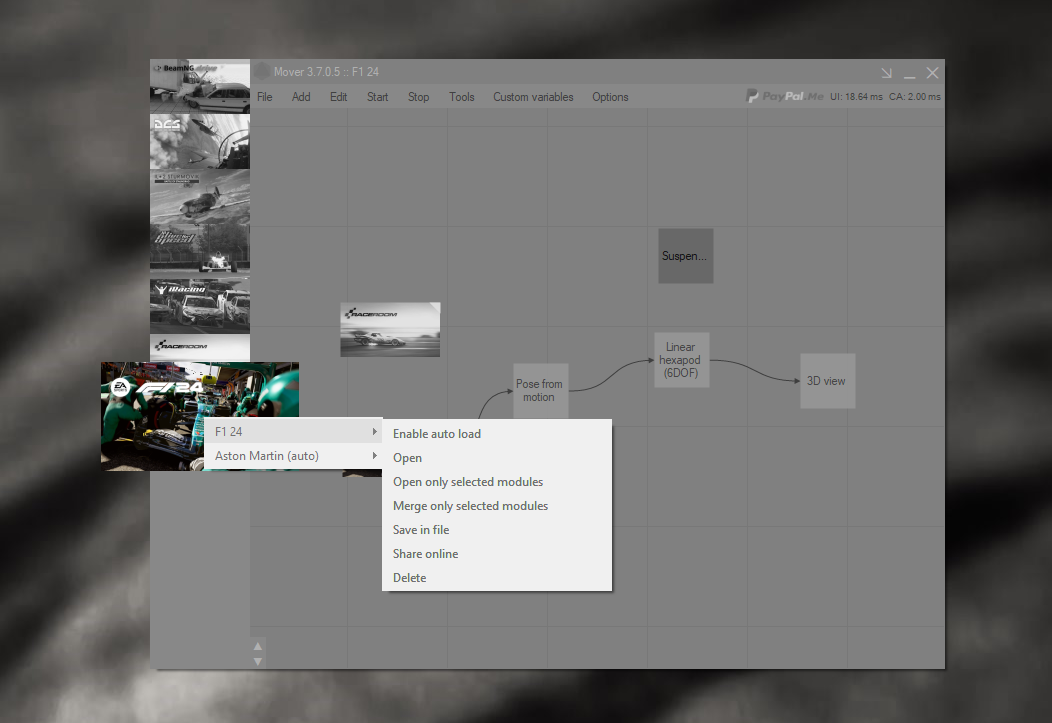
Task: Select the DCS game thumbnail
Action: click(200, 141)
